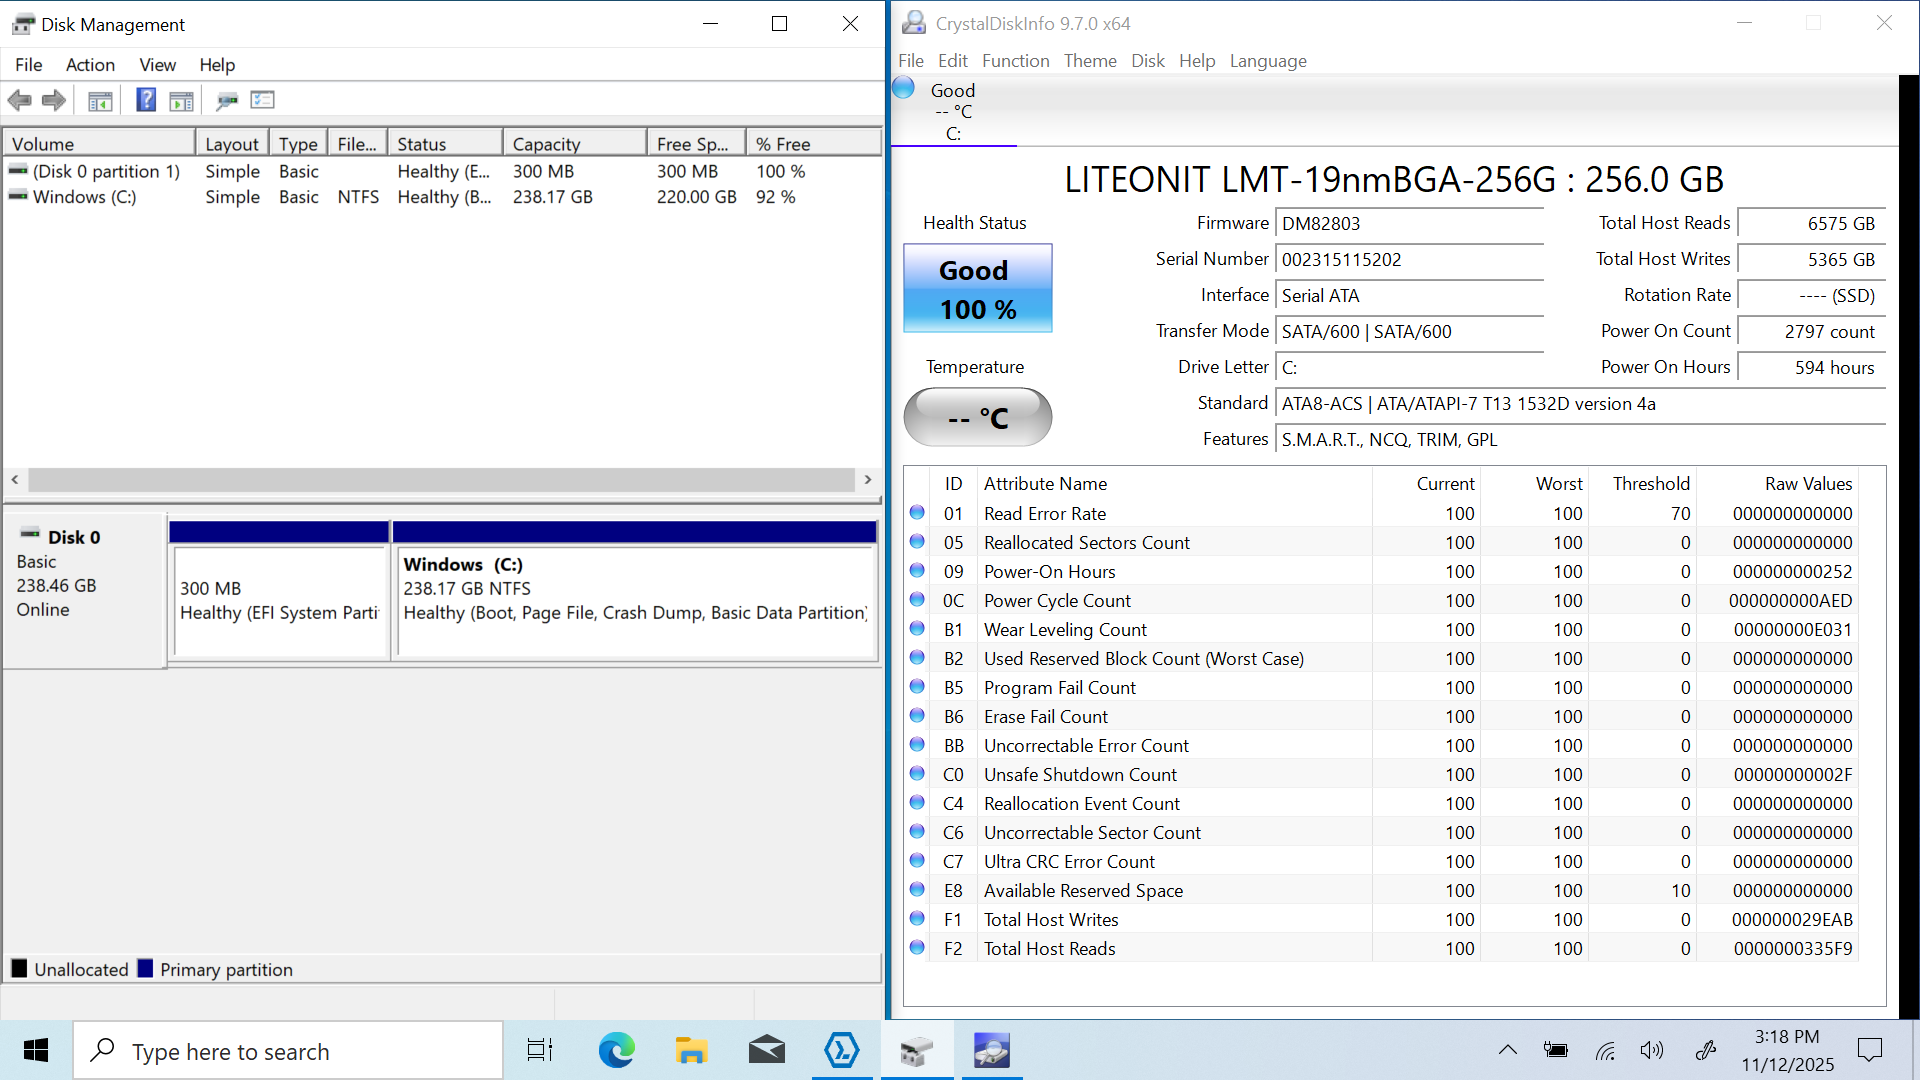
Task: Show hidden icons in system tray
Action: 1507,1050
